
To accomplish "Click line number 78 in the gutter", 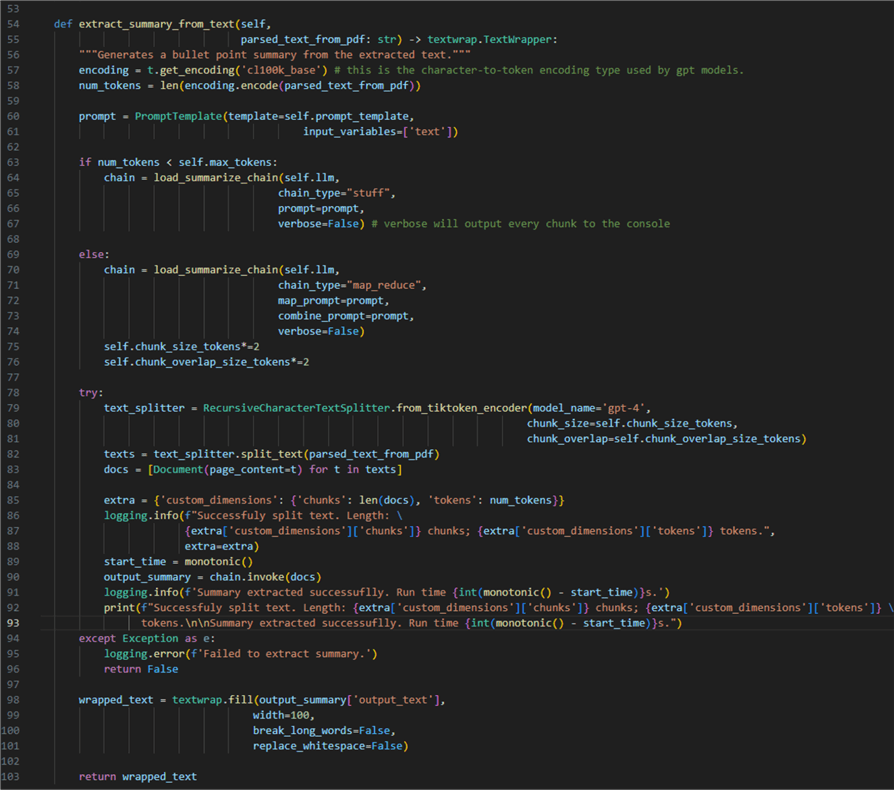I will point(13,393).
